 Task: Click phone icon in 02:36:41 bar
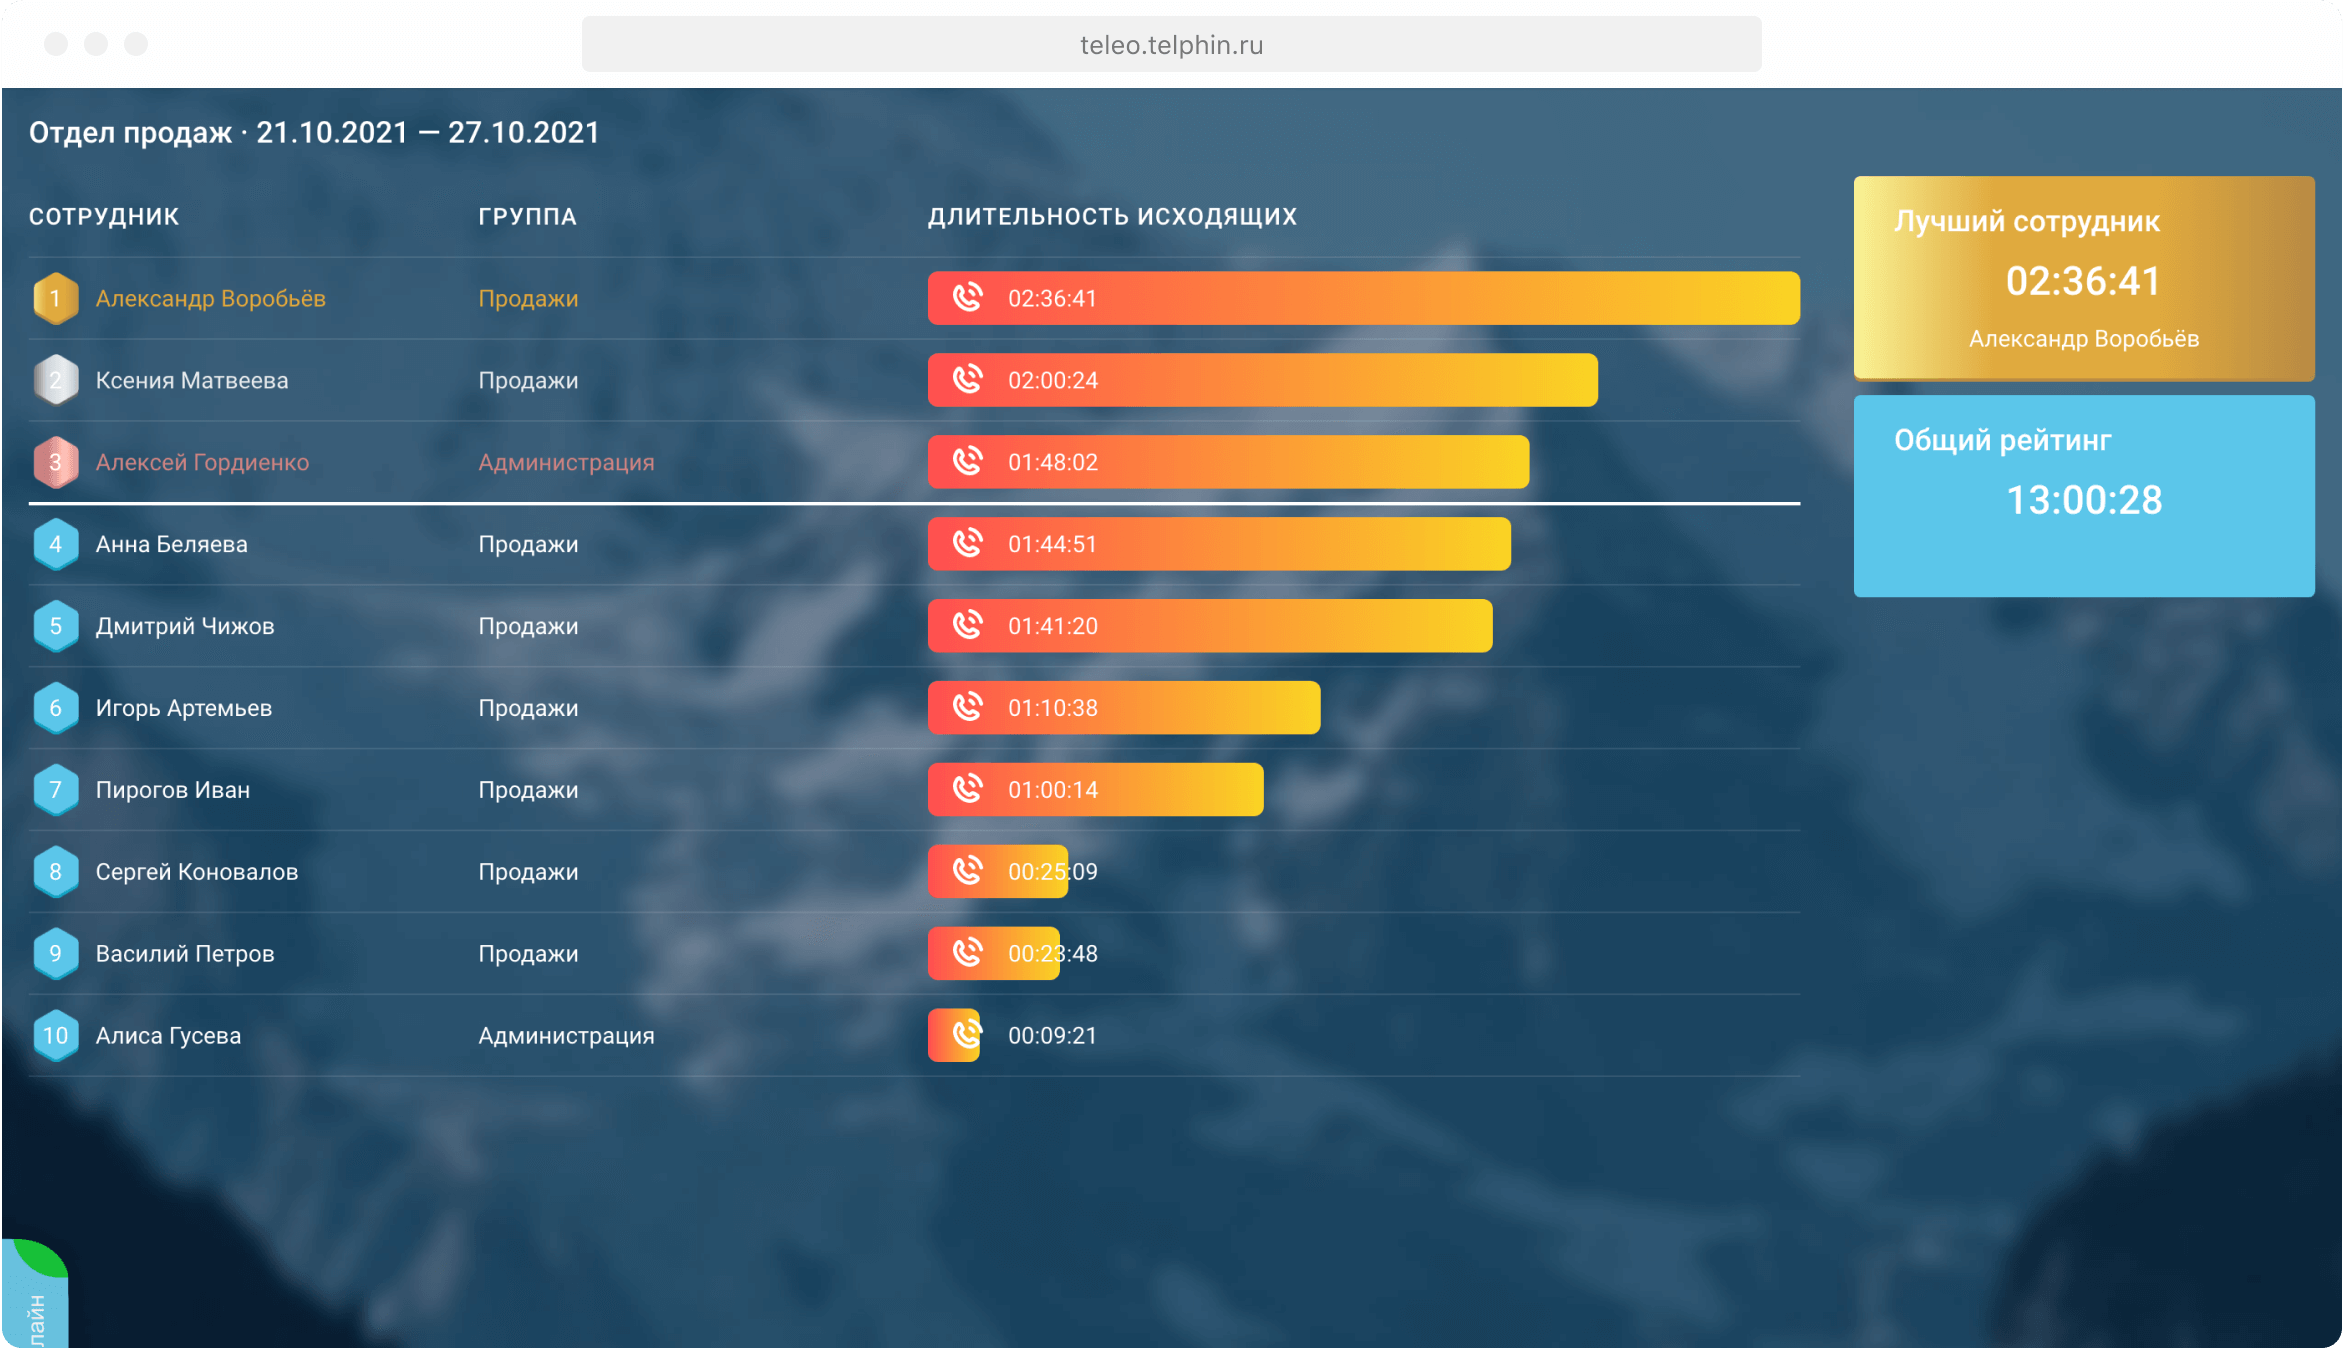[967, 298]
